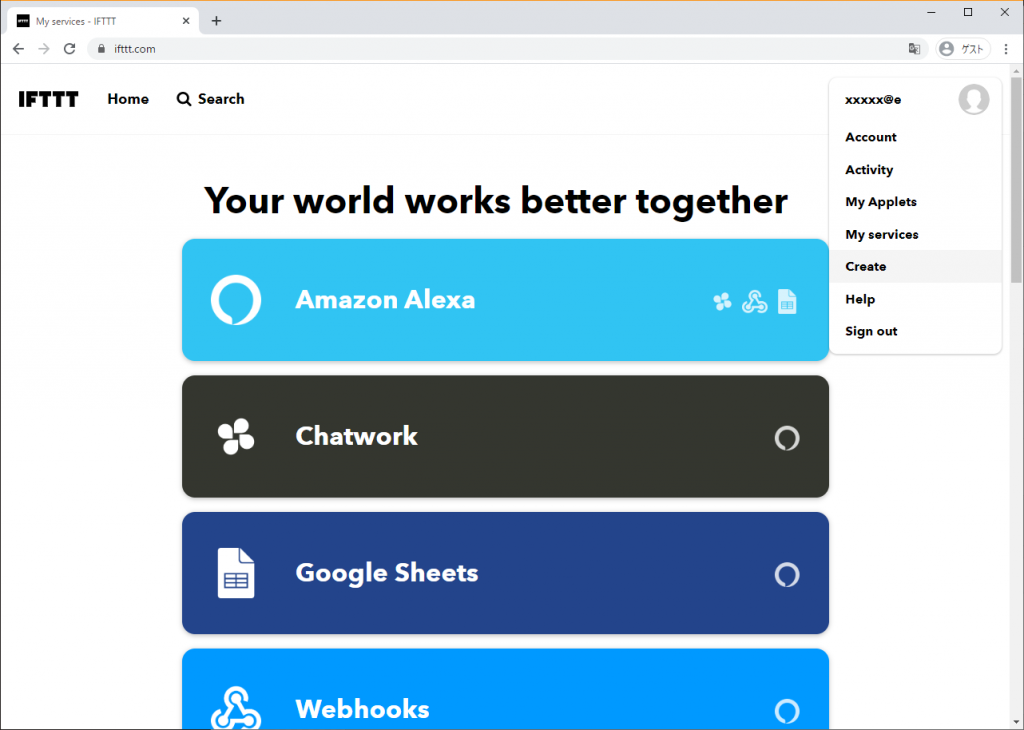
Task: Click browser back arrow
Action: pos(18,49)
